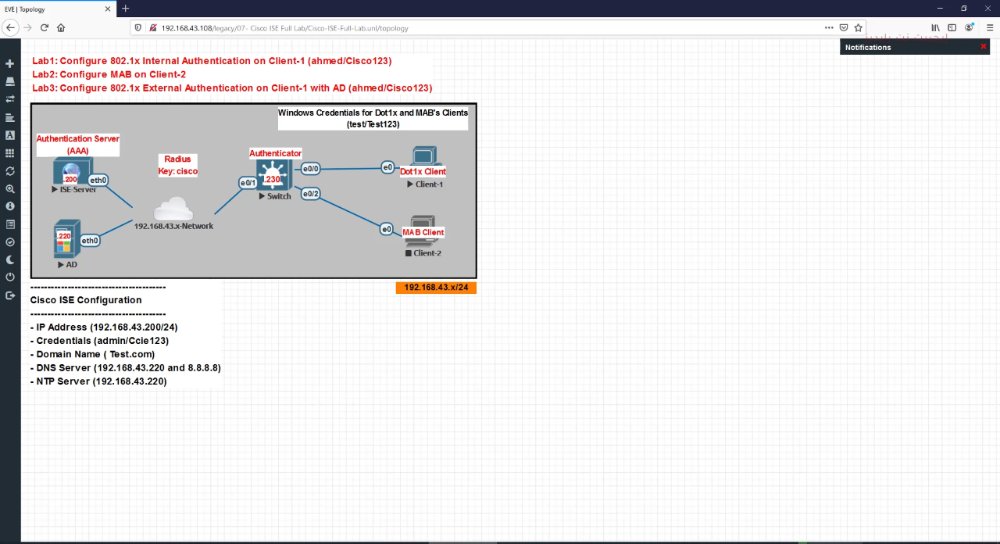1000x544 pixels.
Task: Refresh topology using sidebar refresh icon
Action: 10,171
